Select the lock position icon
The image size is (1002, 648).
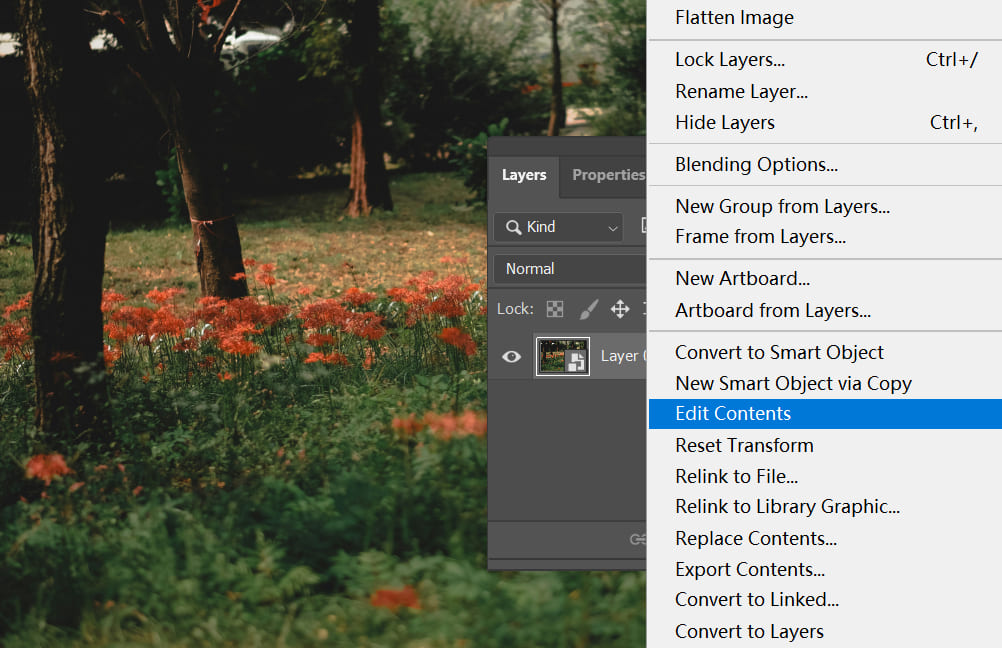pos(620,309)
